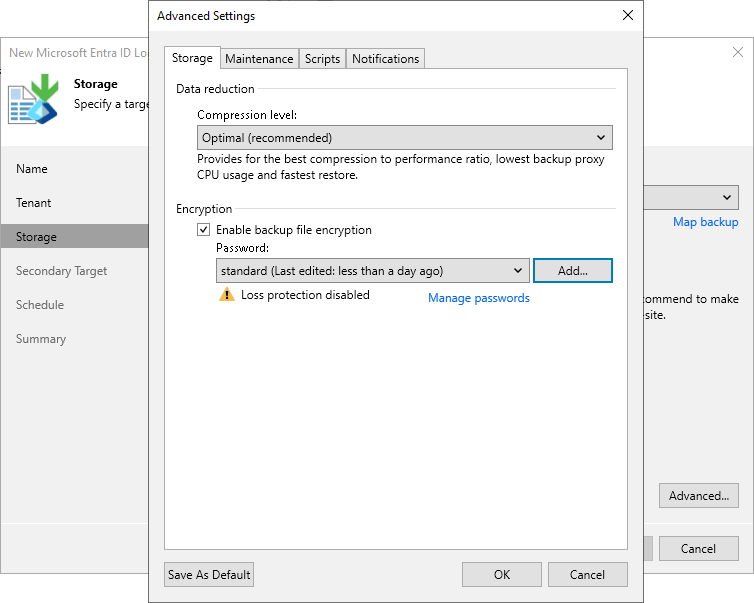Screen dimensions: 754x603
Task: Select the Storage tab
Action: (x=192, y=58)
